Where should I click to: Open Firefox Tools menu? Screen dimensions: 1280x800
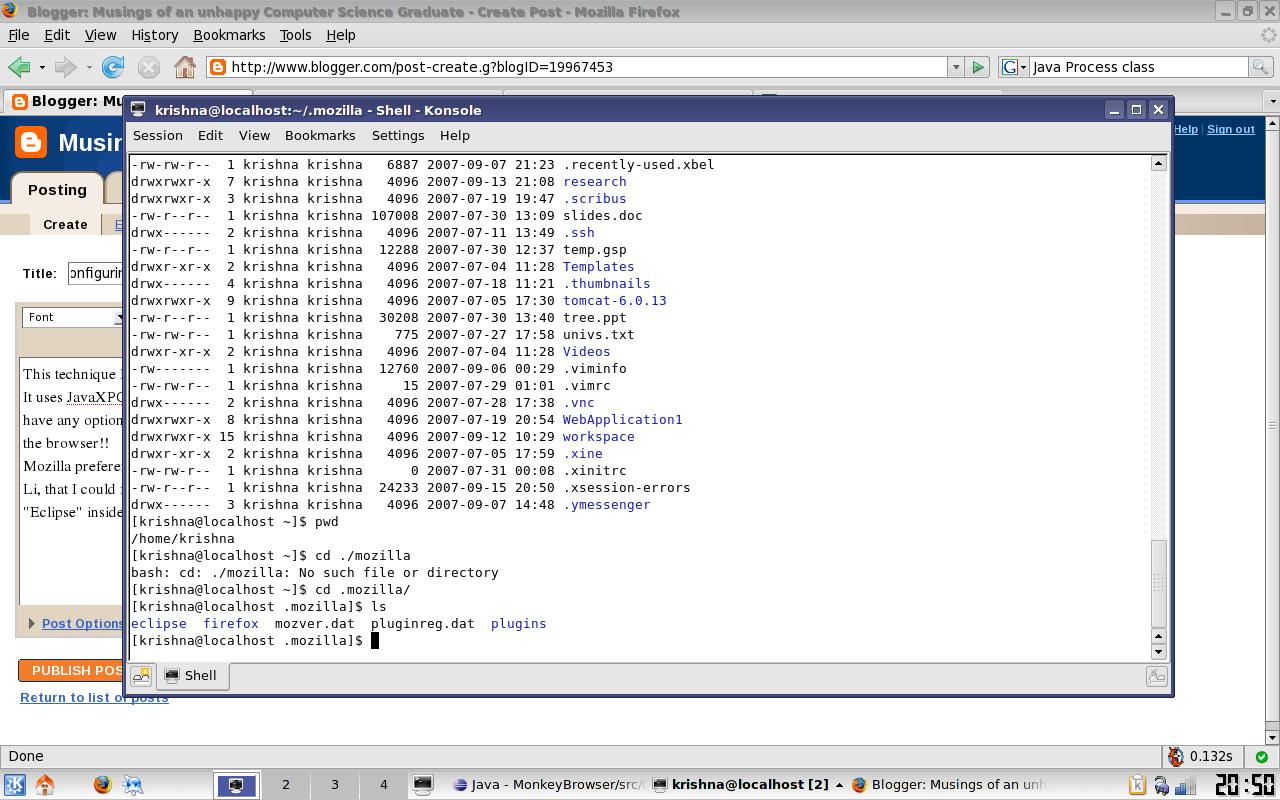point(295,35)
